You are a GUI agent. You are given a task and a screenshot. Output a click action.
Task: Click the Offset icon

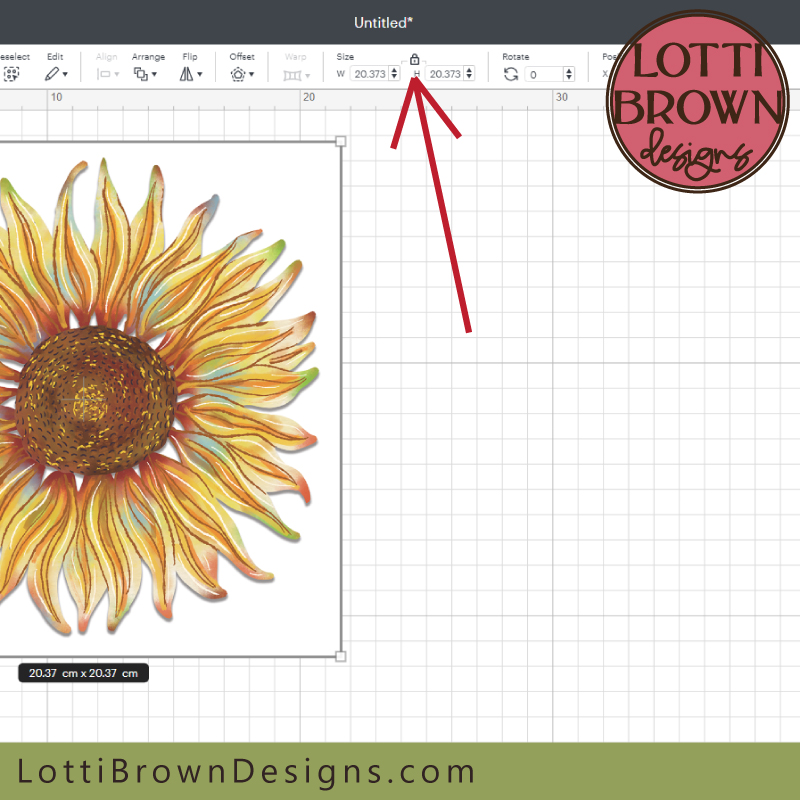[238, 74]
